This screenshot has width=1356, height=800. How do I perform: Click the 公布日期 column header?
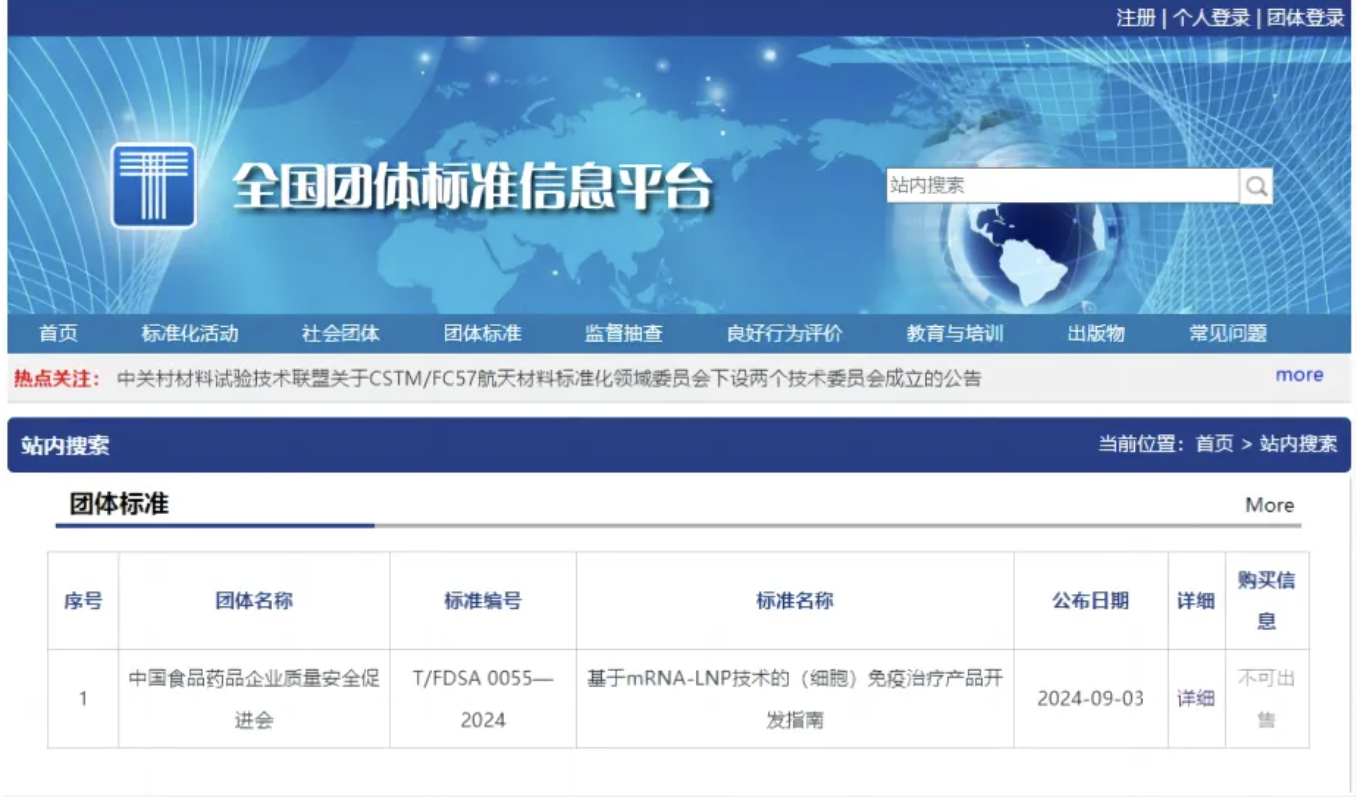tap(1091, 601)
